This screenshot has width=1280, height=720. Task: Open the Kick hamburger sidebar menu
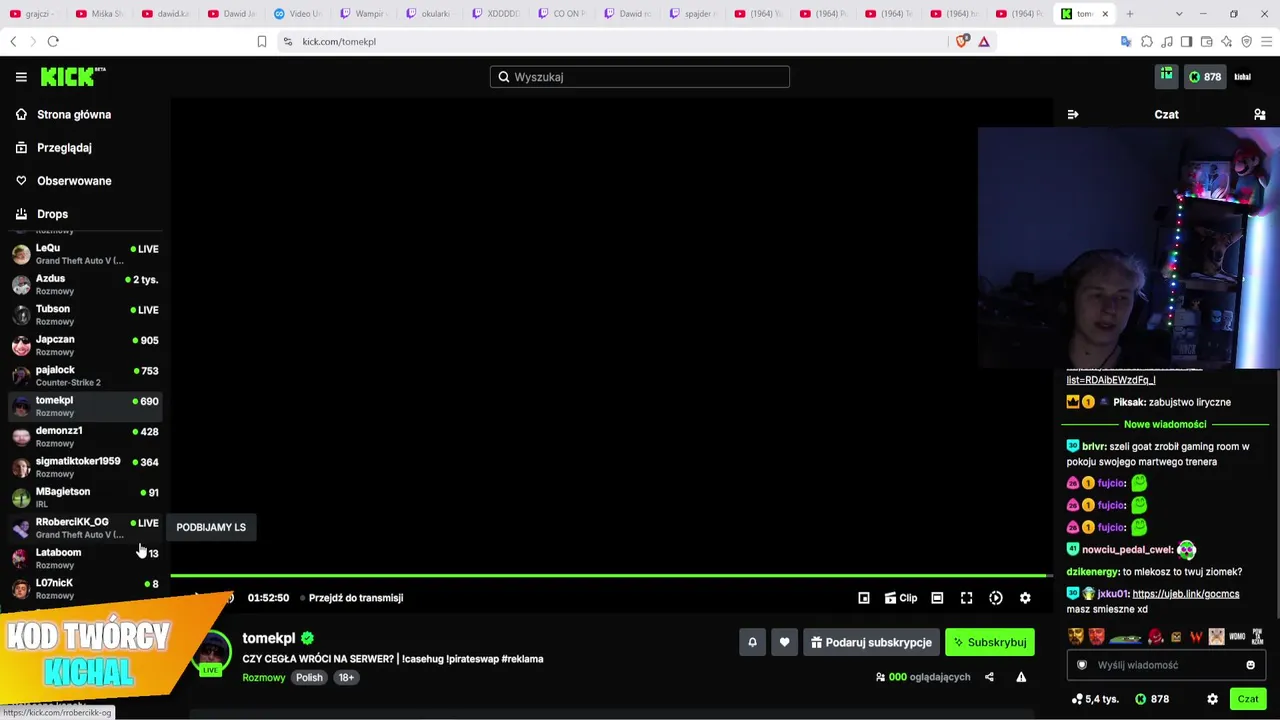pyautogui.click(x=21, y=77)
